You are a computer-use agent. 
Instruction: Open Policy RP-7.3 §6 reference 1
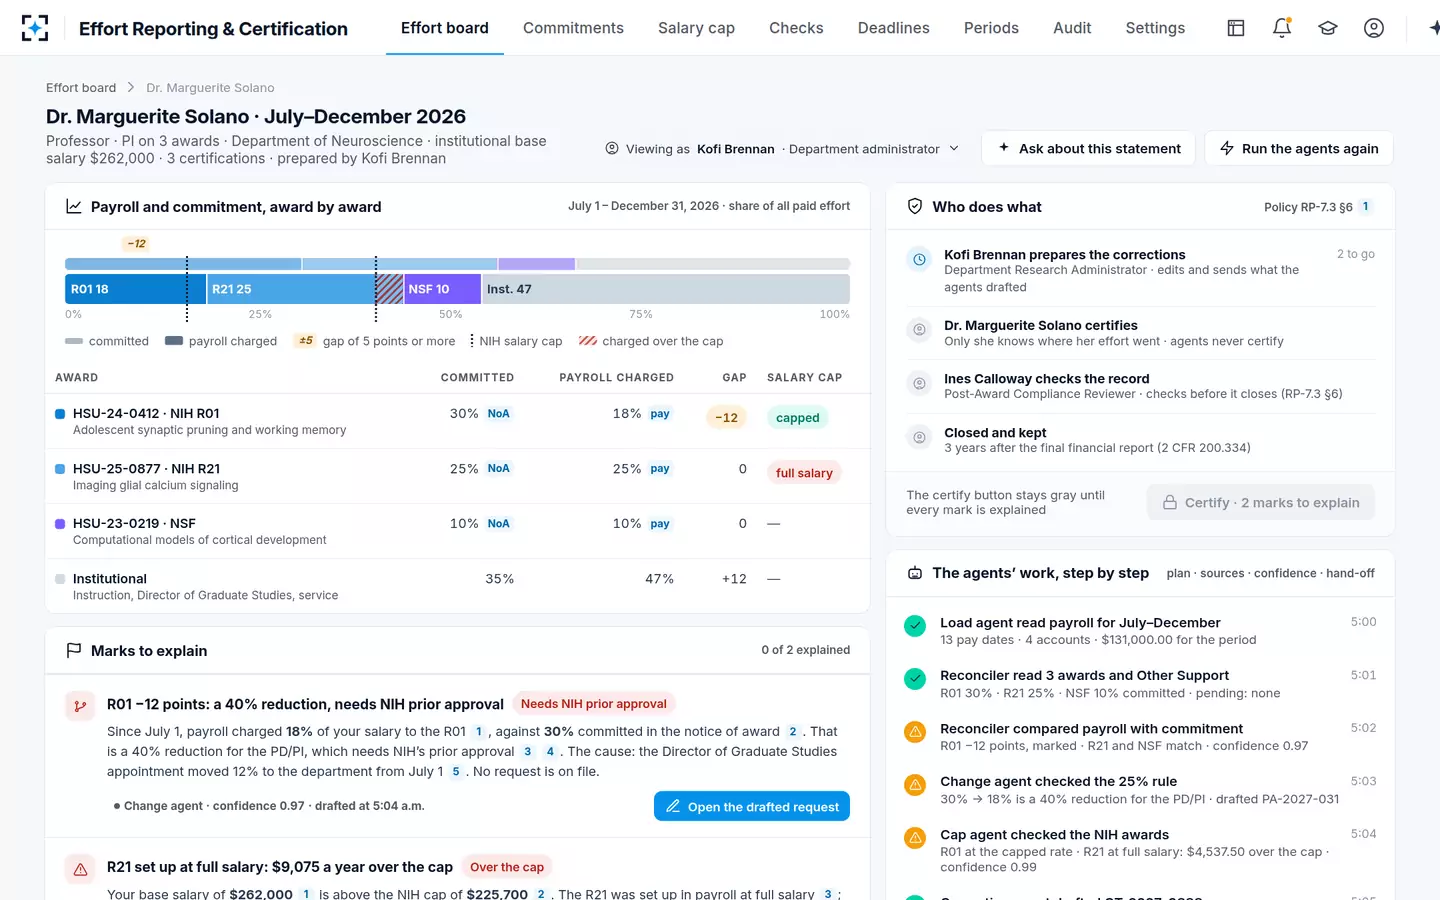pos(1366,207)
